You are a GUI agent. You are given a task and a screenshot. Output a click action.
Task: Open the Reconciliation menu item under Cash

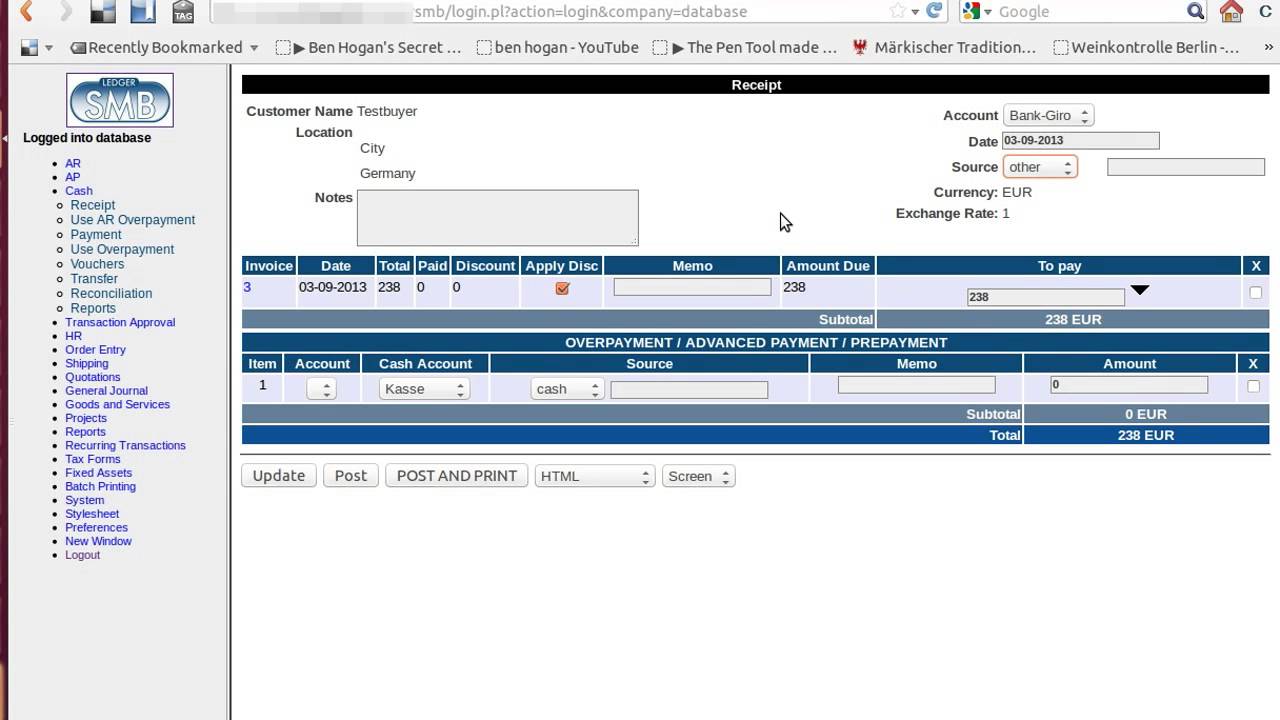[x=111, y=293]
